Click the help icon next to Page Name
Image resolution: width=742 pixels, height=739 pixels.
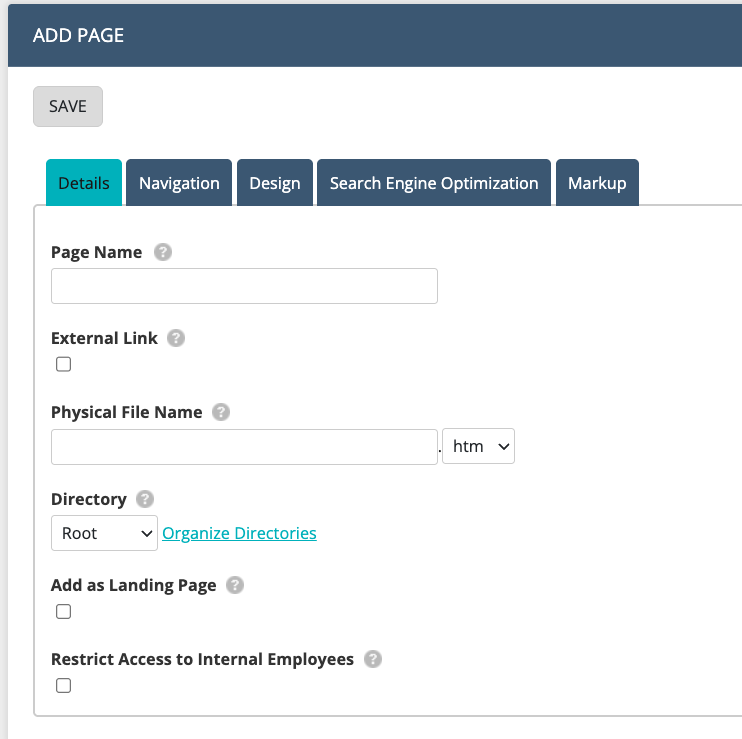[x=164, y=253]
